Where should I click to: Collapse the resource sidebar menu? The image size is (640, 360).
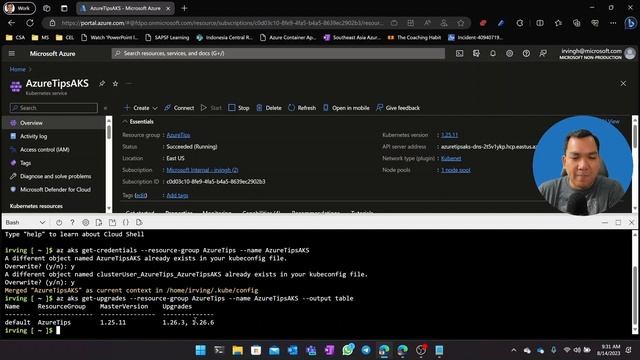click(x=105, y=108)
